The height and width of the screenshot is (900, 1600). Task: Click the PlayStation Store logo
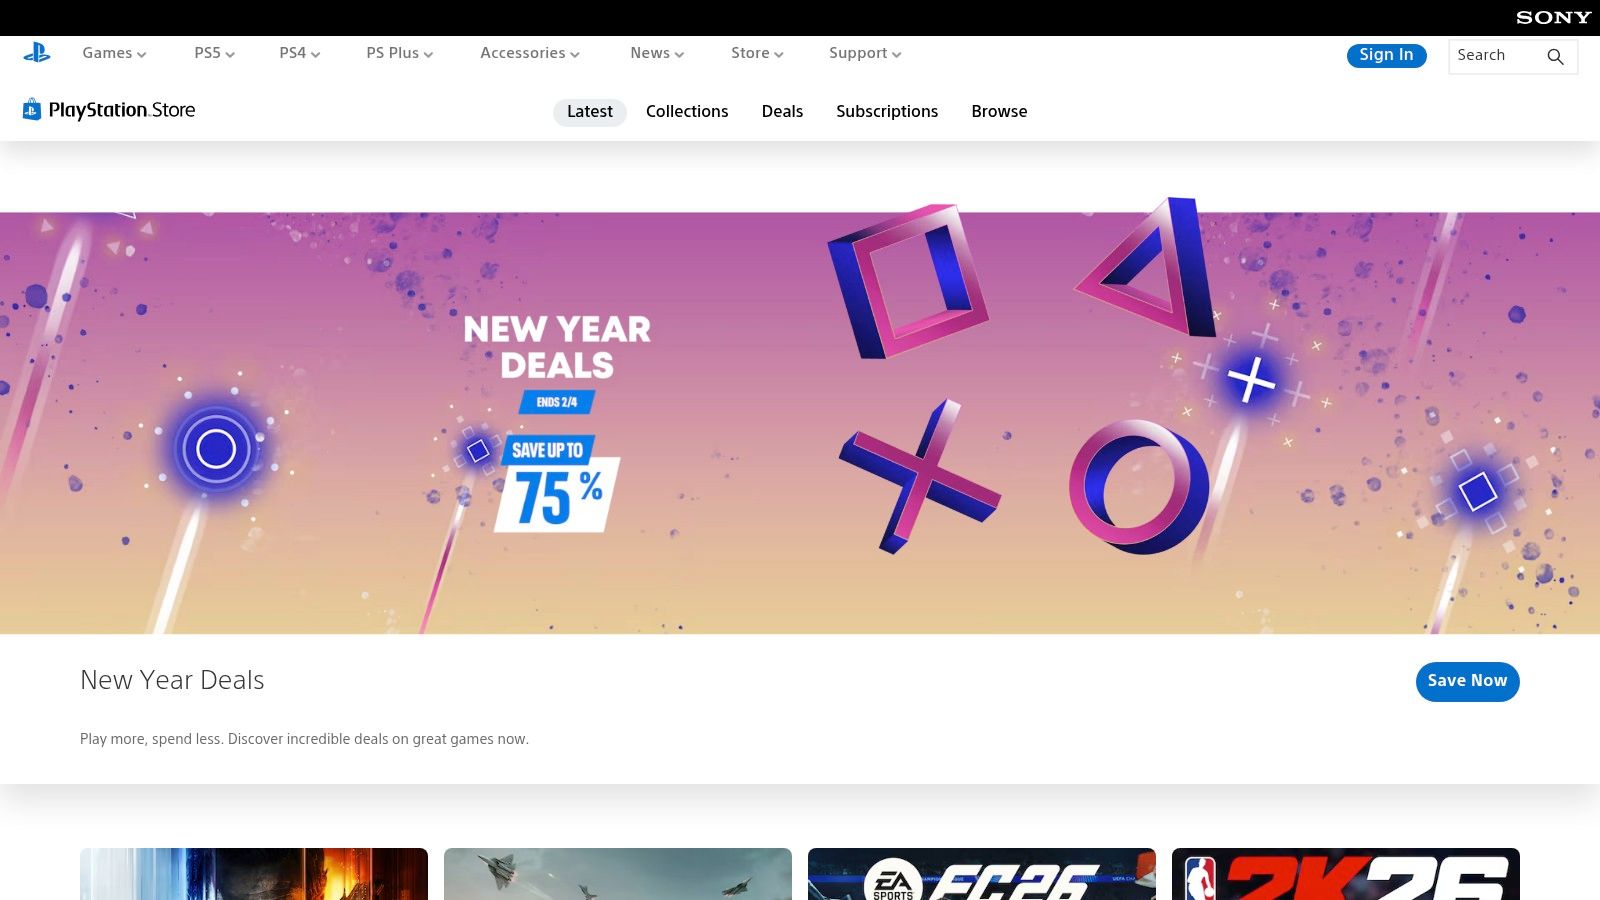[110, 110]
